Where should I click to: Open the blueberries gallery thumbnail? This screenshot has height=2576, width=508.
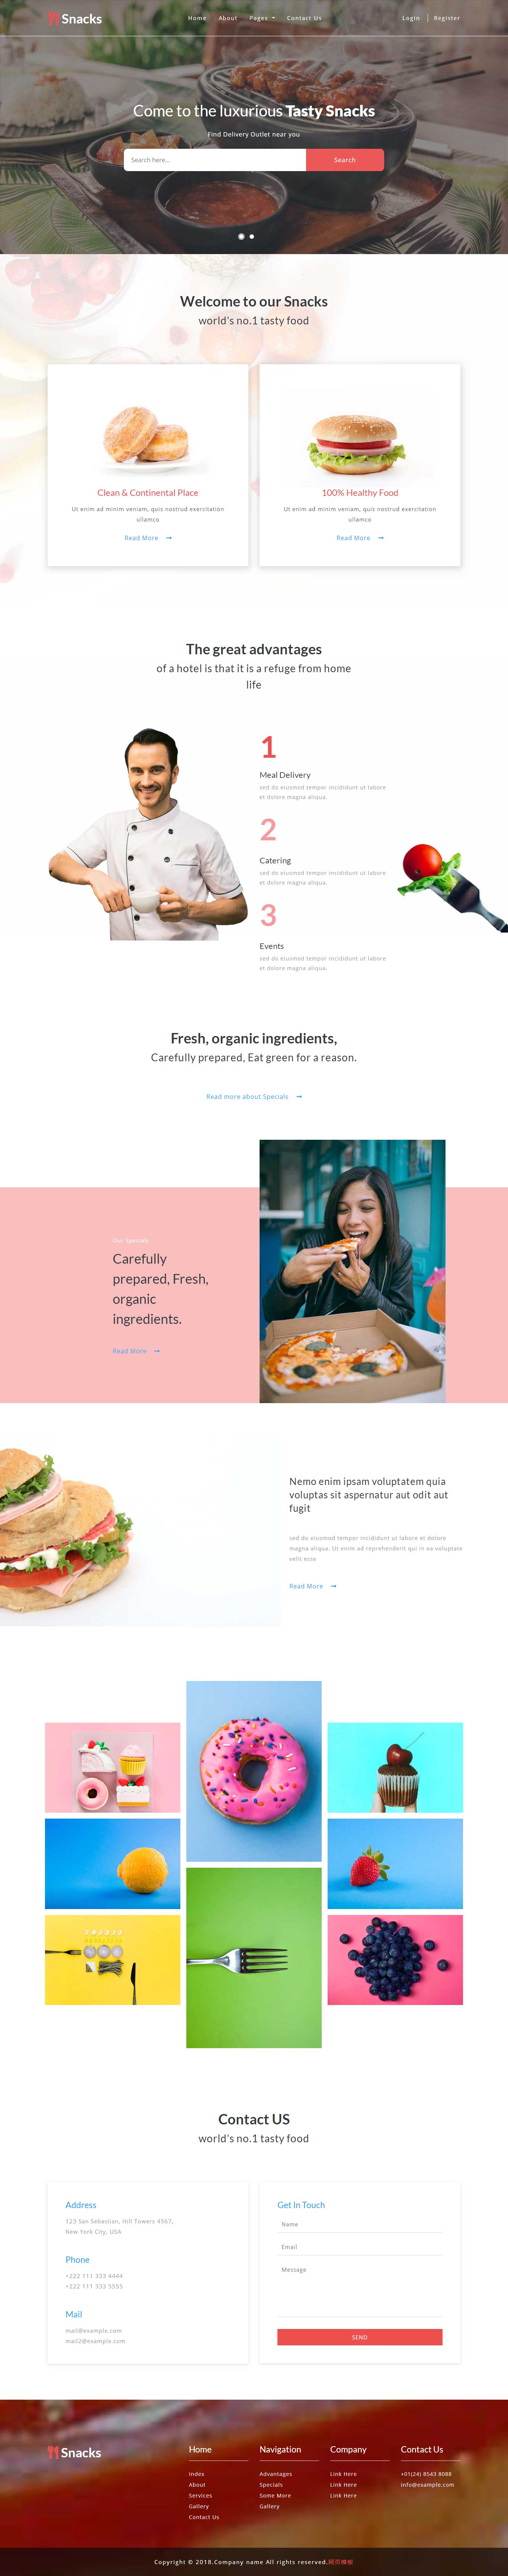pyautogui.click(x=395, y=1960)
